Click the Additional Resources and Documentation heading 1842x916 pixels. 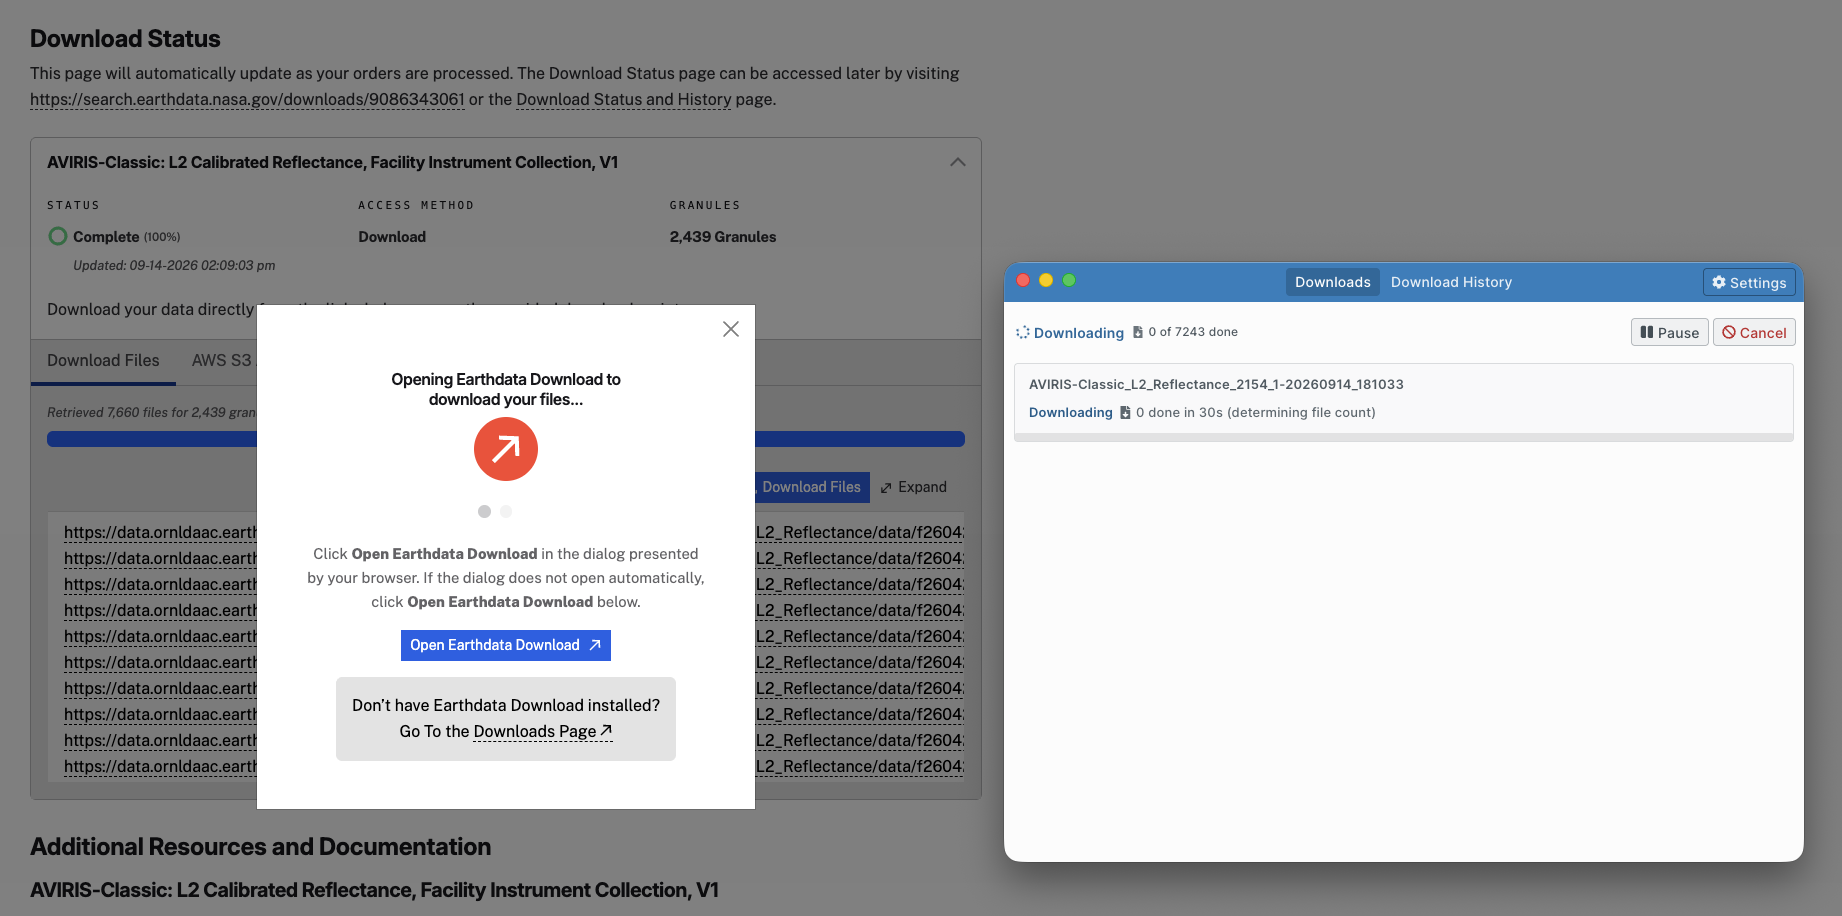click(260, 847)
